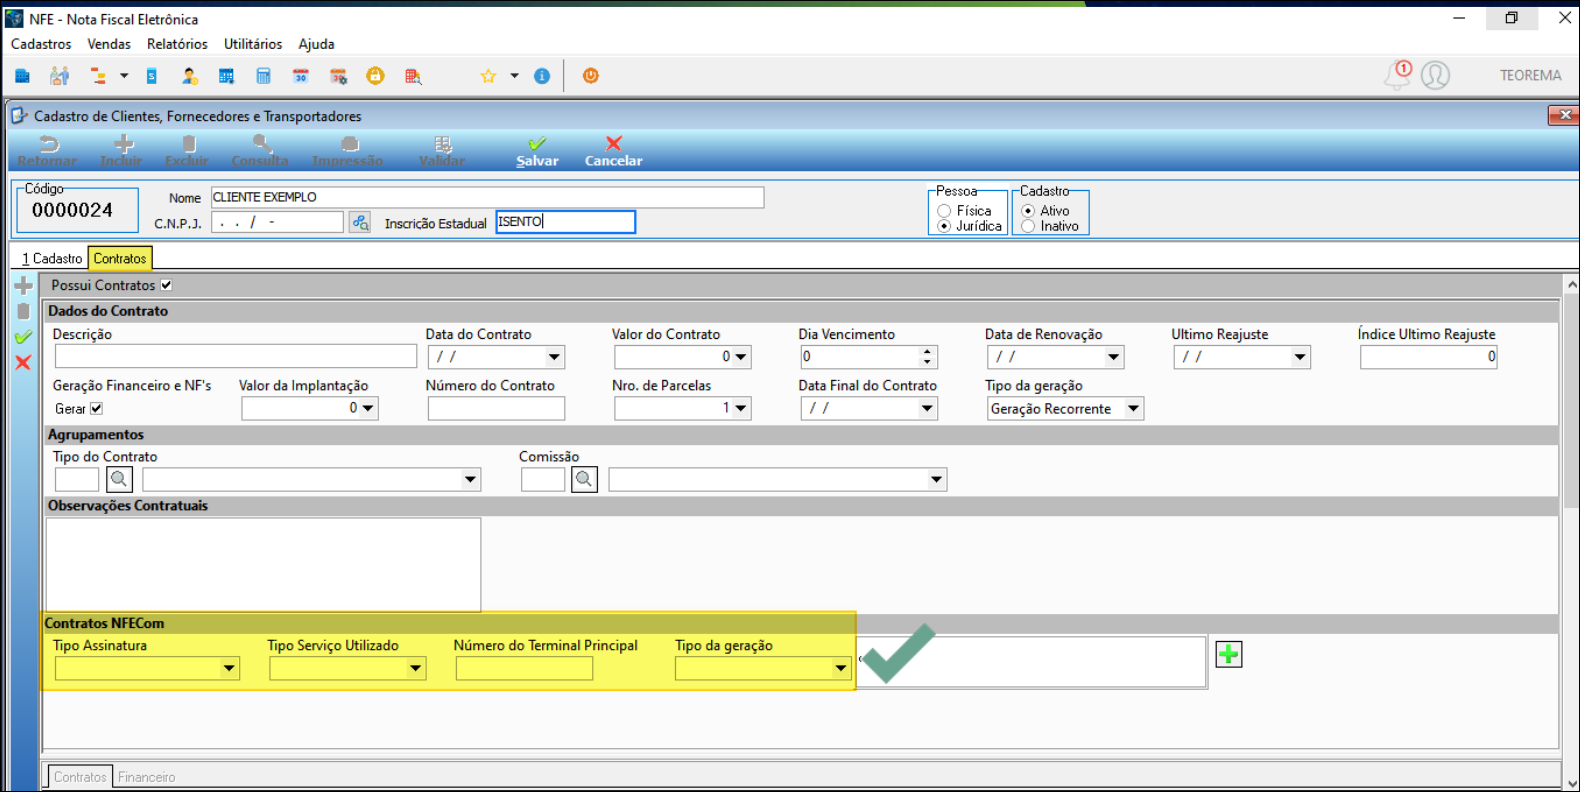Click the green plus add NFCom button
Image resolution: width=1580 pixels, height=792 pixels.
point(1228,655)
